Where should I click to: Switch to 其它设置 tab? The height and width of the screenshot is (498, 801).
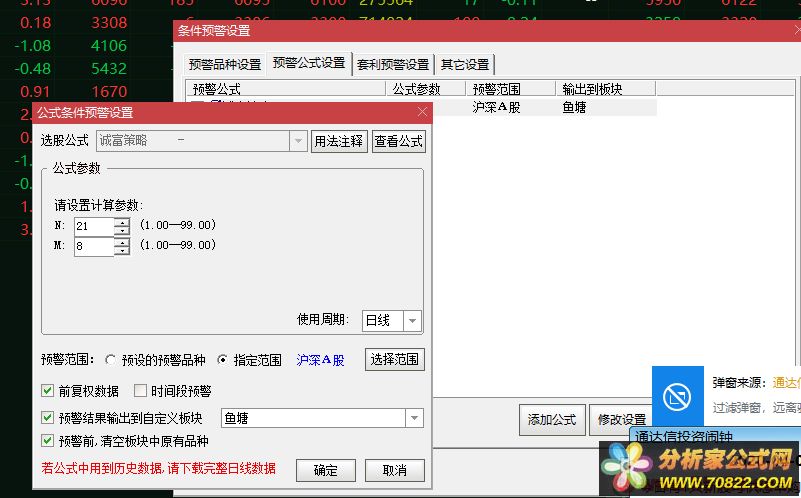pos(465,64)
